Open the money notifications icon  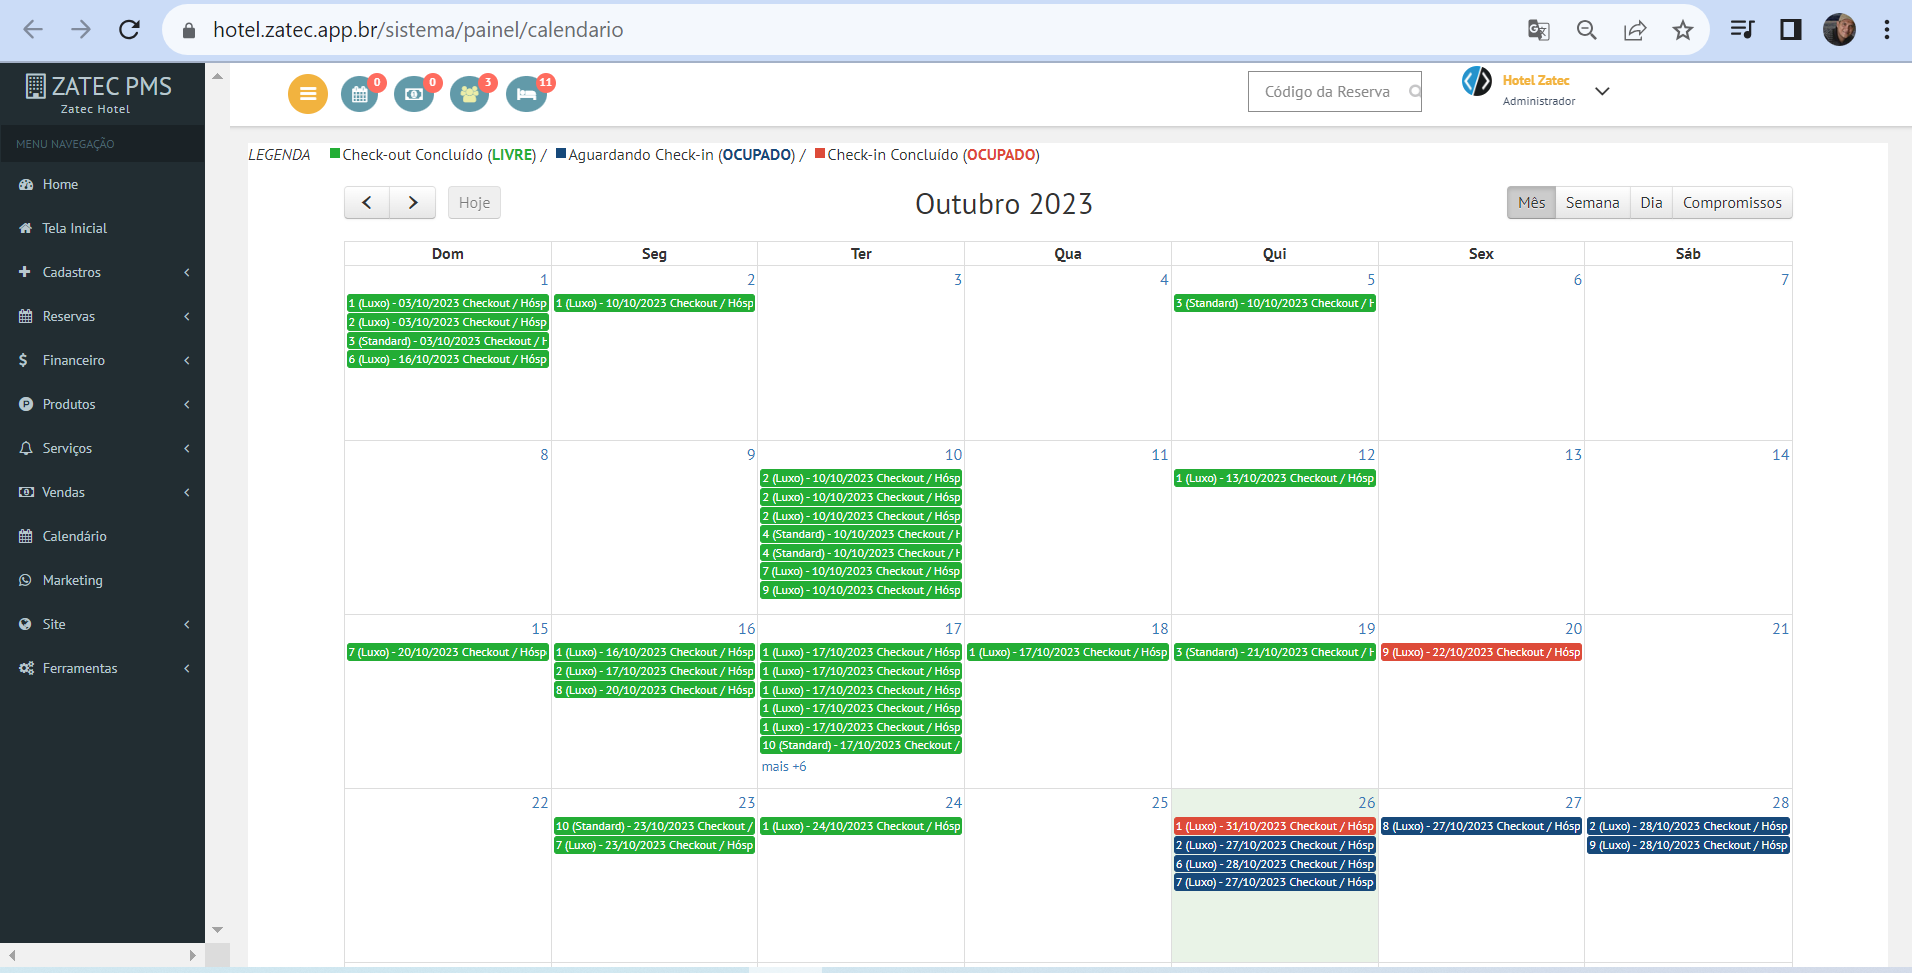tap(414, 94)
